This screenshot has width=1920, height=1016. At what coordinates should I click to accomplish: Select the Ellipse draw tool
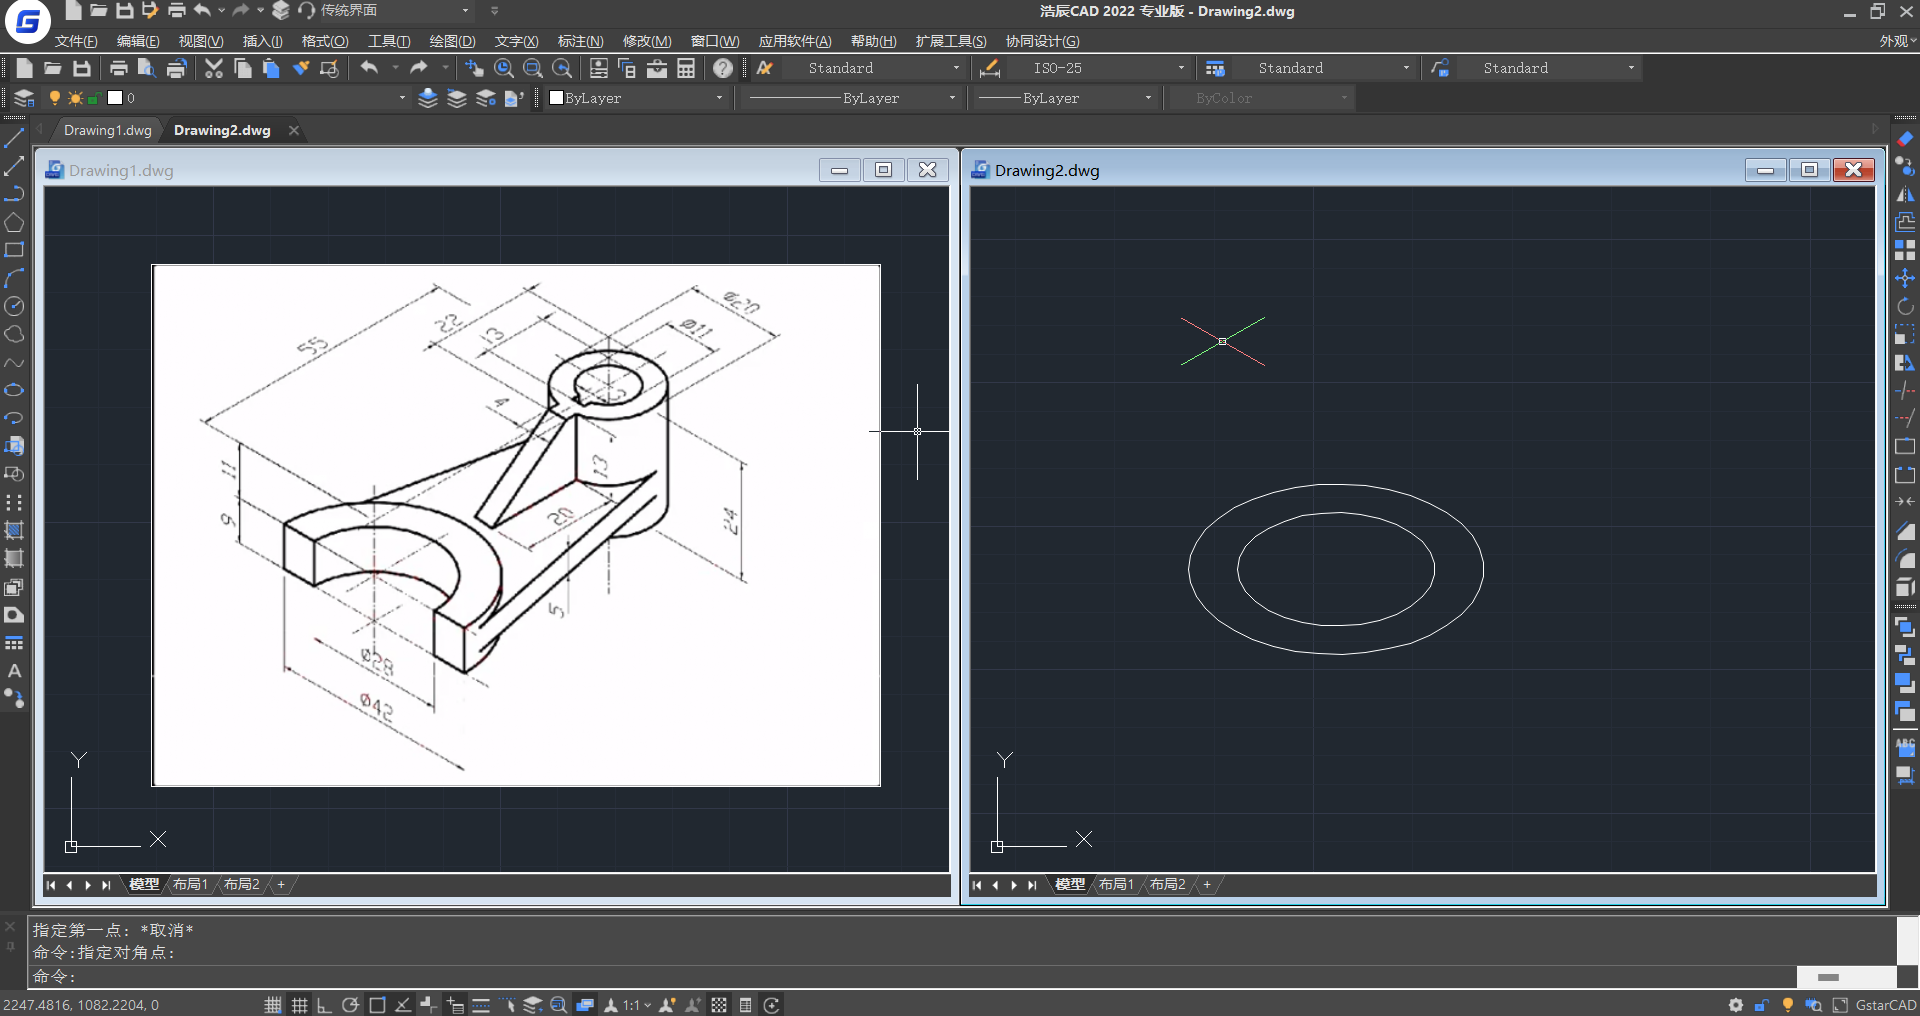pyautogui.click(x=14, y=390)
